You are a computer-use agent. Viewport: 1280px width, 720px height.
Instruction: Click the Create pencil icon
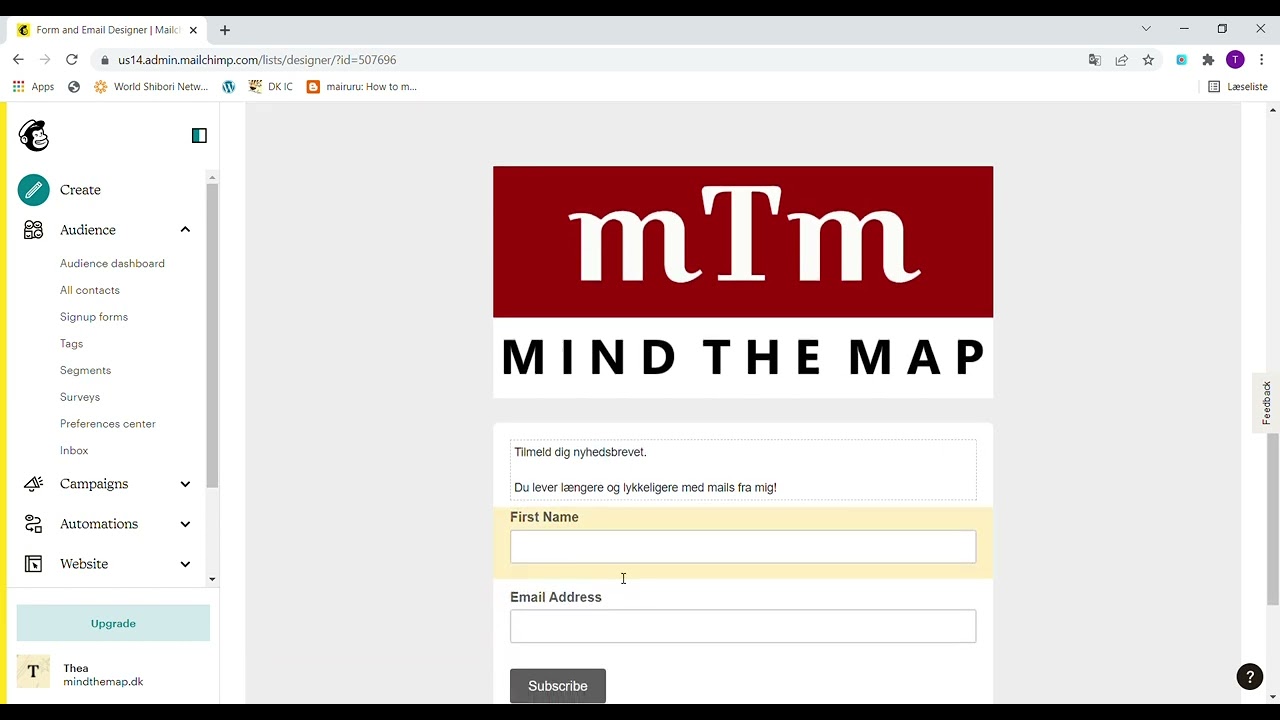33,190
